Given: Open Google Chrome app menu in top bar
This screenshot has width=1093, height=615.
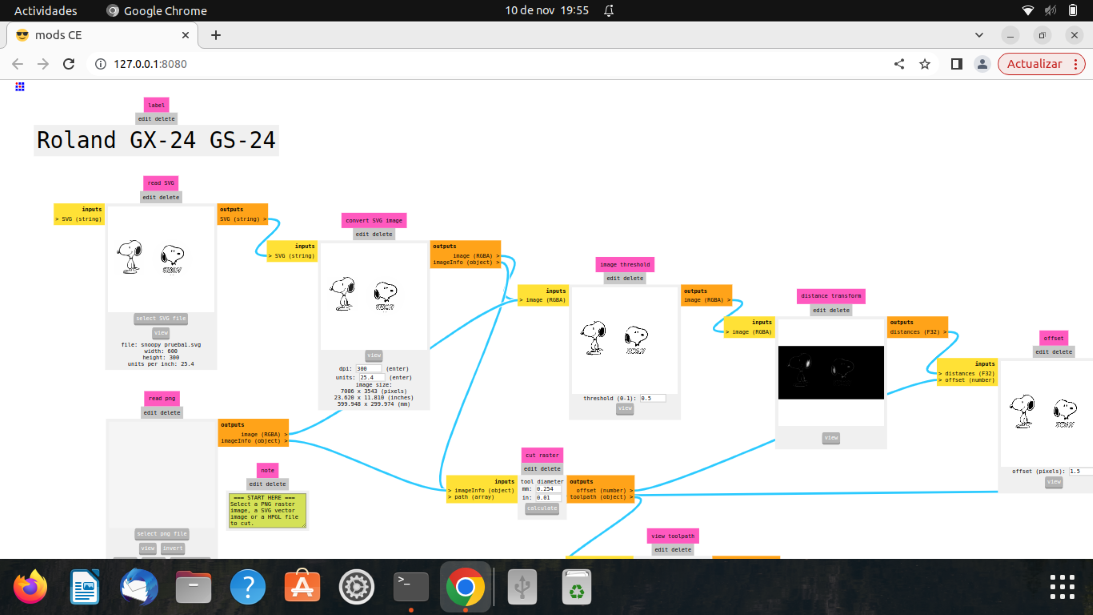Looking at the screenshot, I should click(156, 10).
